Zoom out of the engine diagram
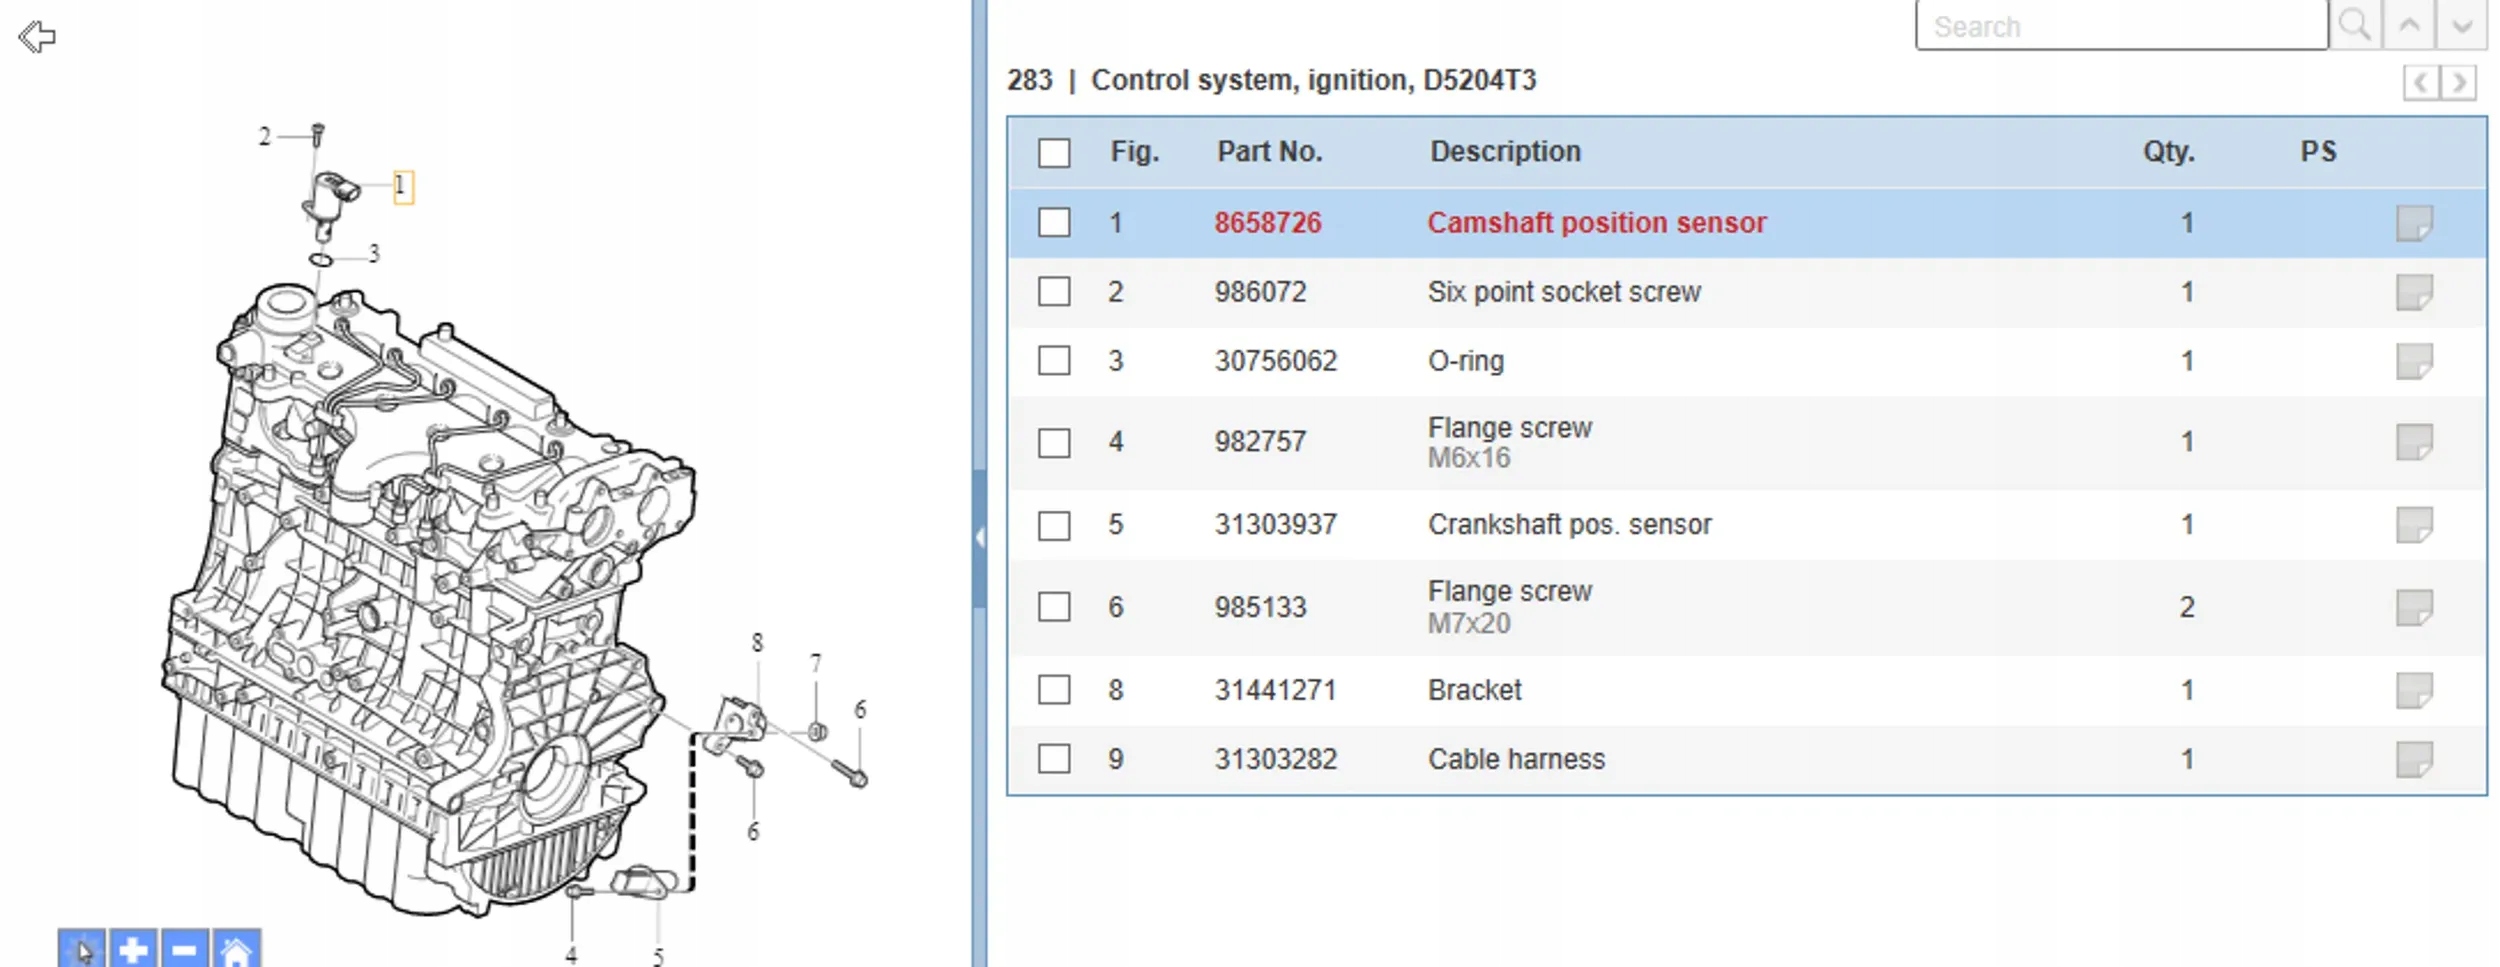 pyautogui.click(x=185, y=948)
